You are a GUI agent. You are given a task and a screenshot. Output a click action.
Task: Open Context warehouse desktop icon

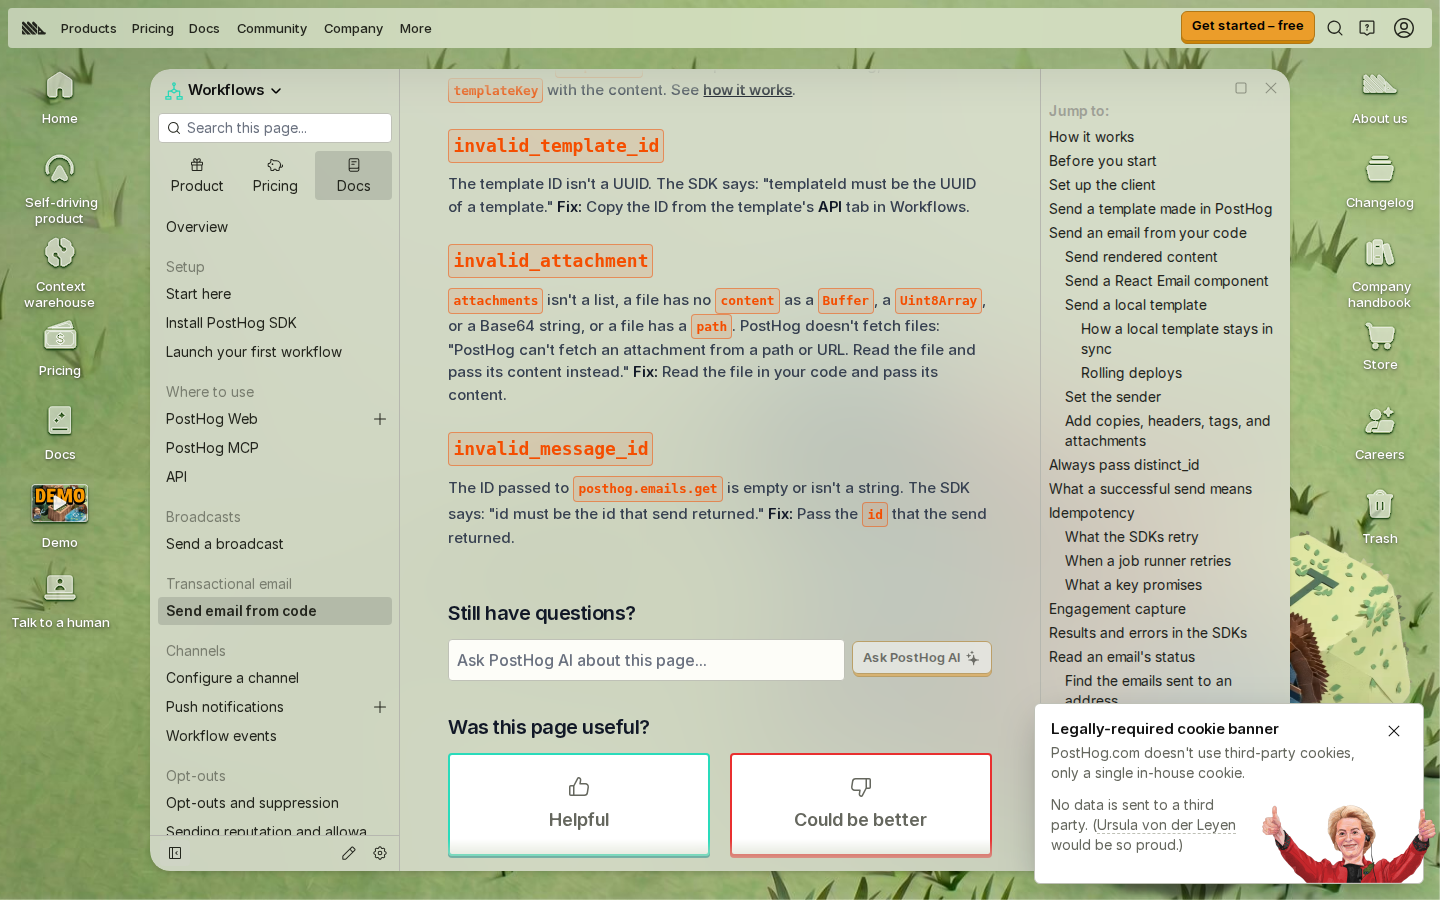(x=60, y=272)
